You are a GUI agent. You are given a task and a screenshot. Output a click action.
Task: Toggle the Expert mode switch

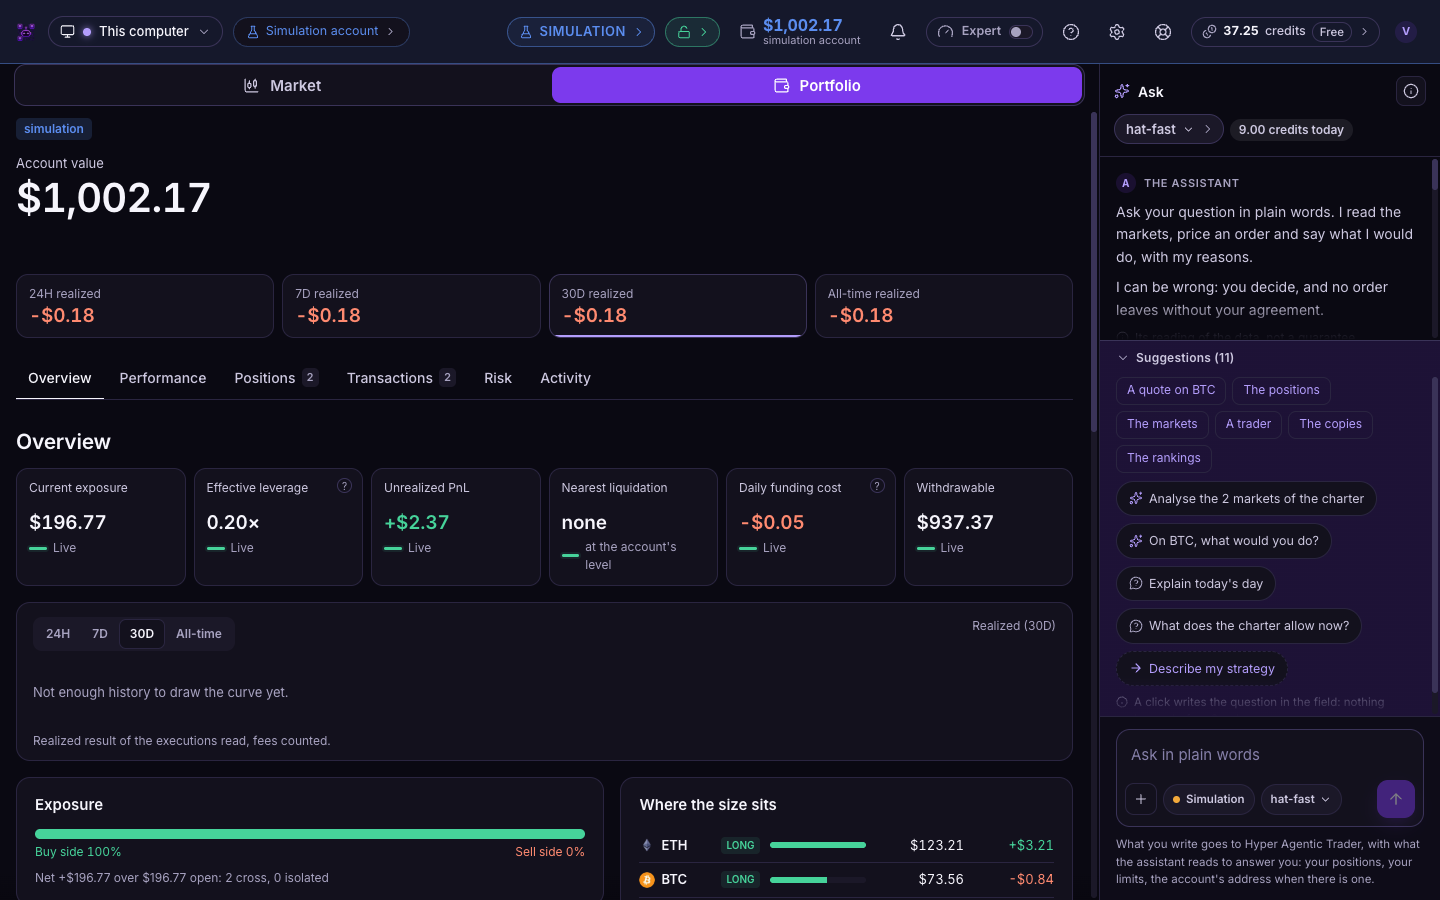tap(1019, 32)
